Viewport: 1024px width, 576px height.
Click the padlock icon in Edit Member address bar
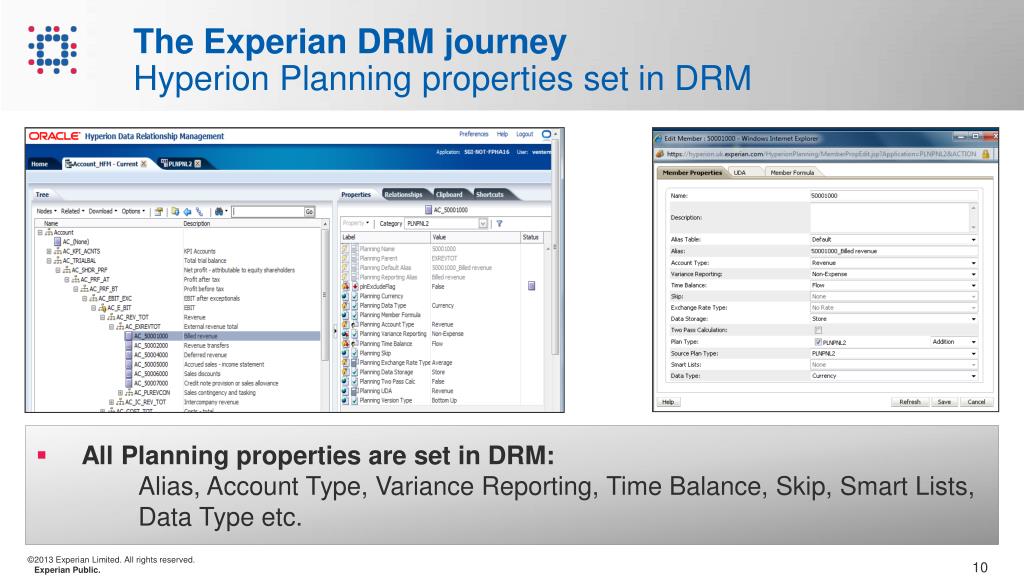[986, 154]
